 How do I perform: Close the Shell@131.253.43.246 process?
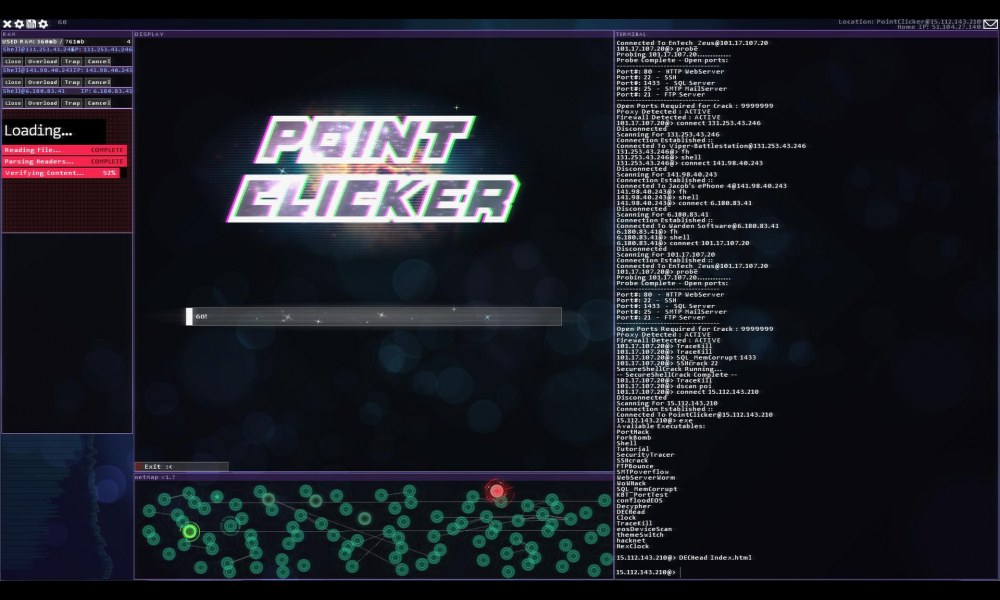coord(13,62)
